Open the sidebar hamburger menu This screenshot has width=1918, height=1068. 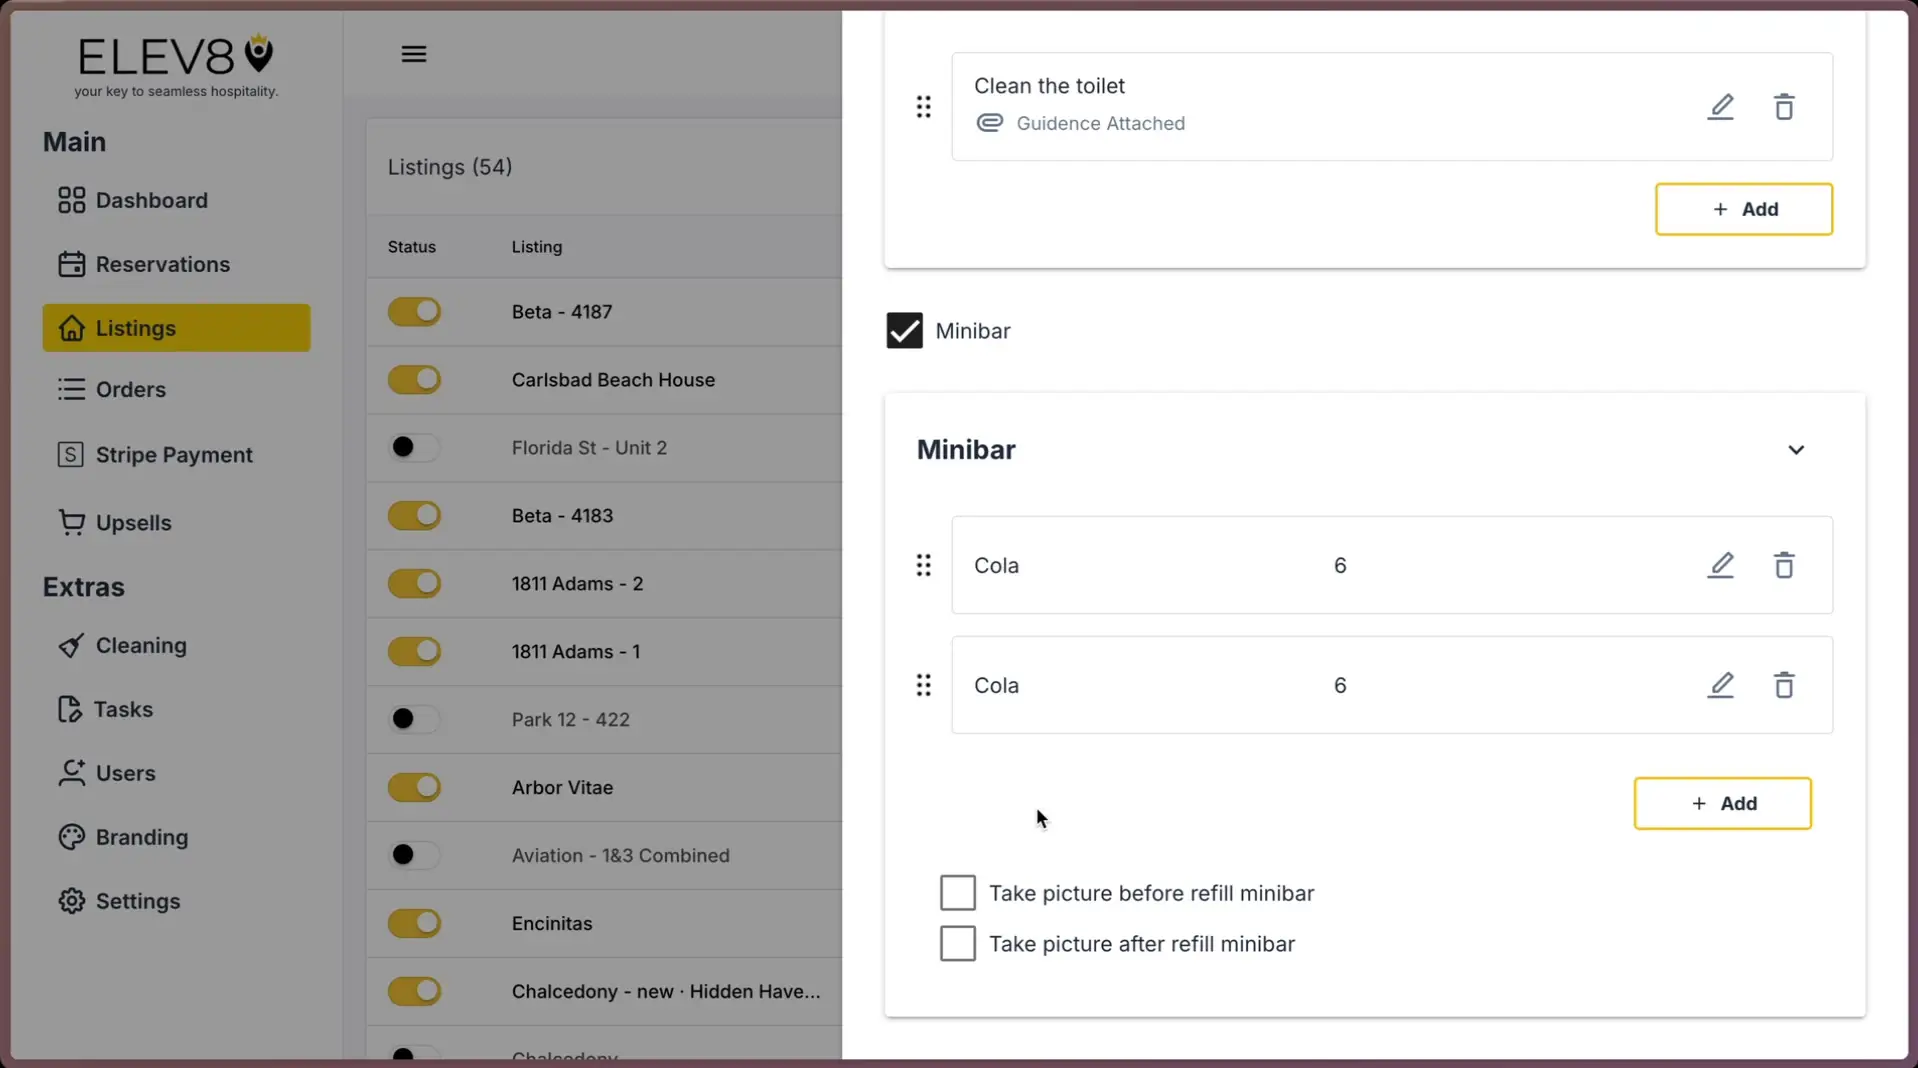point(413,53)
